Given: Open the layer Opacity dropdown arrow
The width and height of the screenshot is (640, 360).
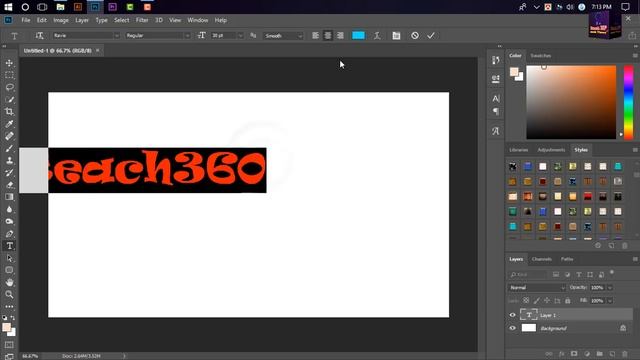Looking at the screenshot, I should click(x=610, y=287).
